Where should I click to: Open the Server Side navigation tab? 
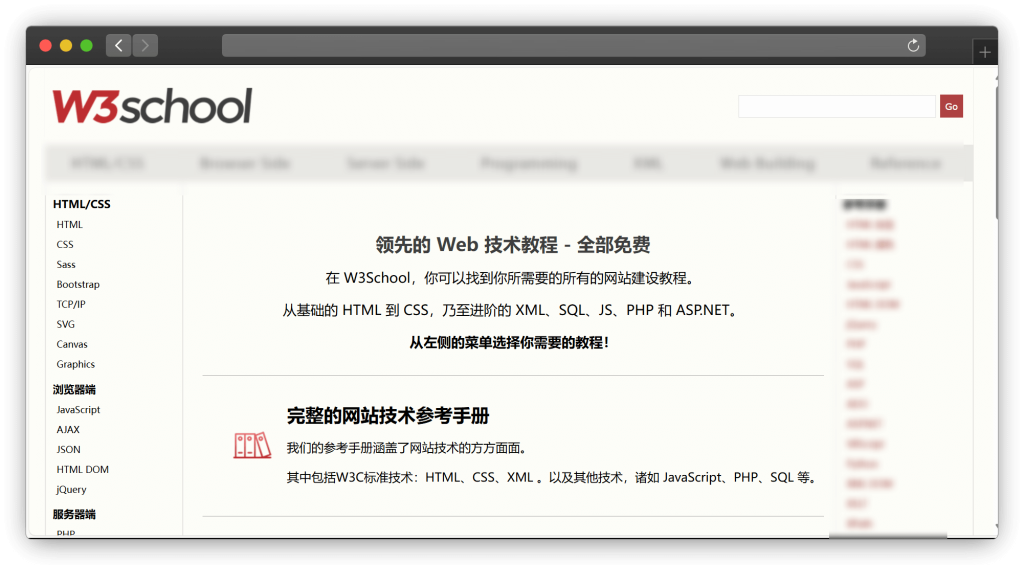pyautogui.click(x=386, y=163)
